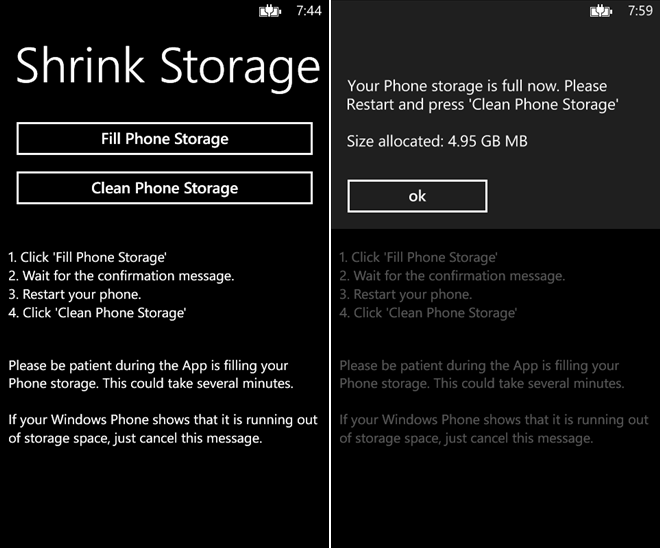Tap the dimmed 'Please be patient' paragraph
This screenshot has width=660, height=548.
[481, 374]
